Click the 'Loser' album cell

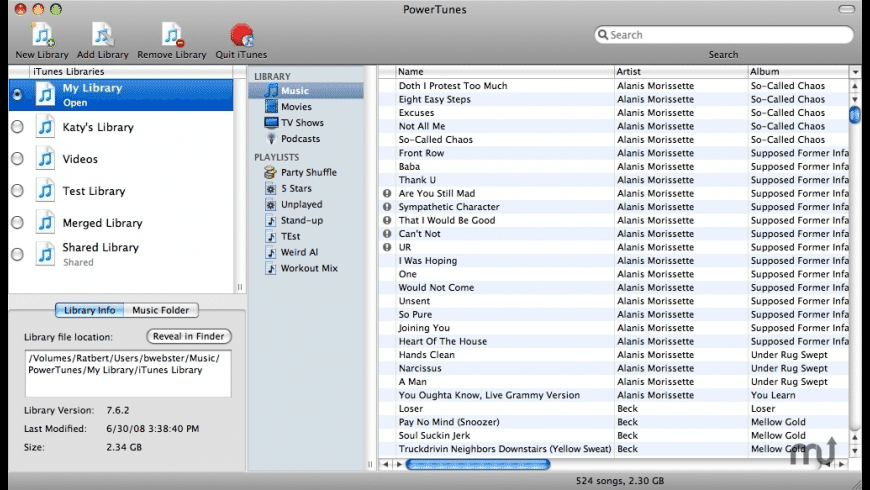point(763,408)
